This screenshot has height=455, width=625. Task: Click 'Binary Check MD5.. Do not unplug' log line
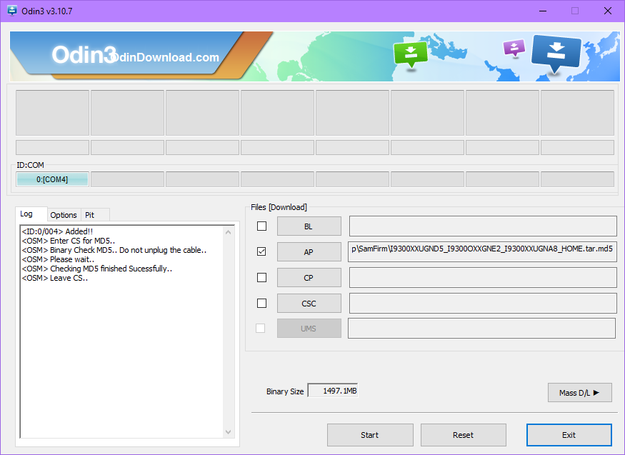pyautogui.click(x=114, y=250)
